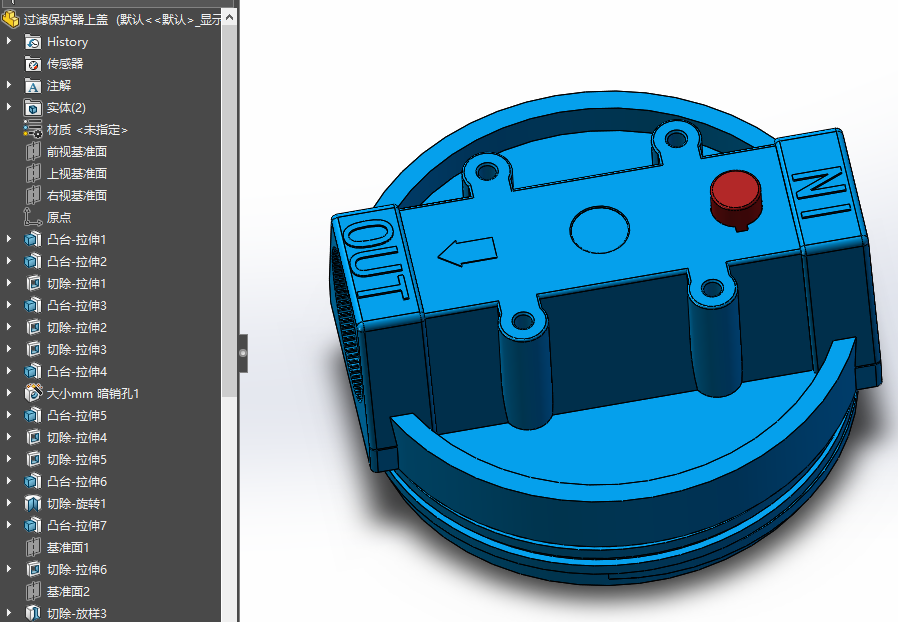Screen dimensions: 898x622
Task: Click the panel collapse handle
Action: point(243,353)
